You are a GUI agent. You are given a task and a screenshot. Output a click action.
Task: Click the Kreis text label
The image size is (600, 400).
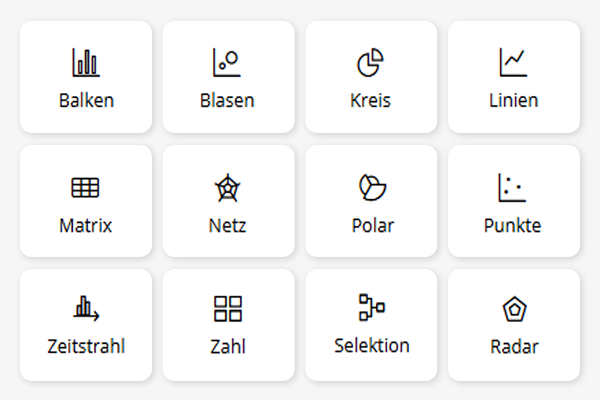[x=371, y=101]
